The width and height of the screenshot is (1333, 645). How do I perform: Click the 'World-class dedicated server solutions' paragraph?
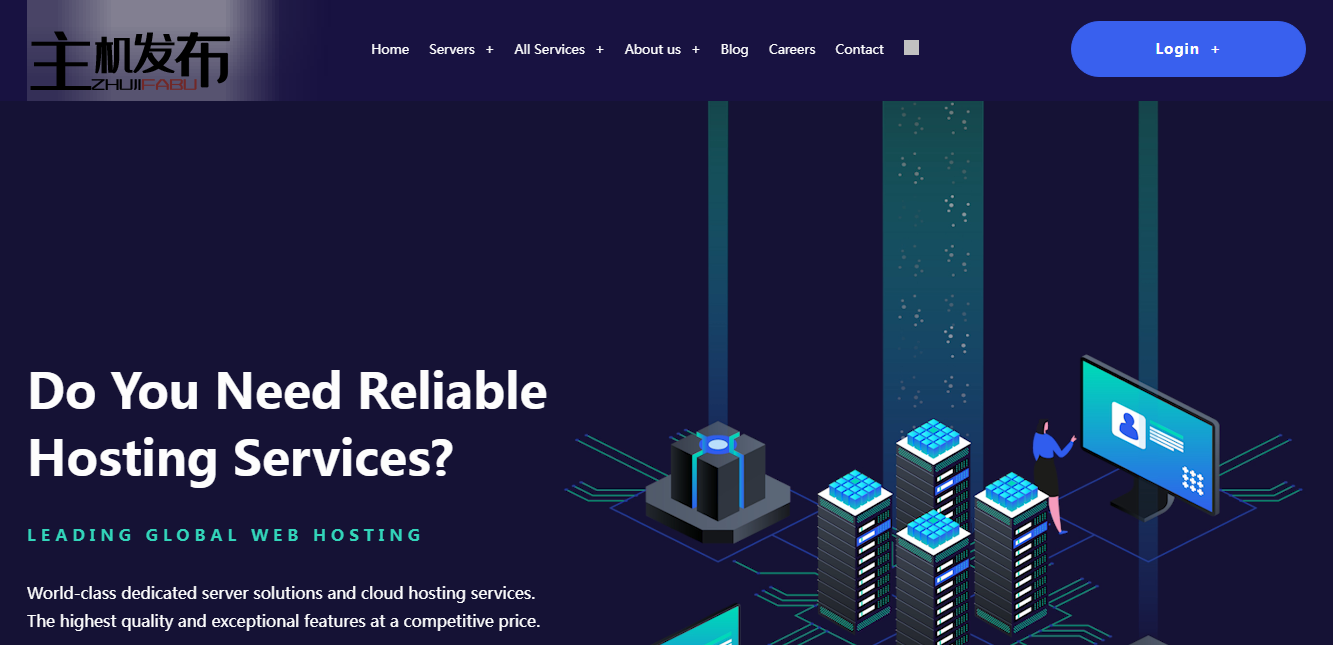pos(283,607)
